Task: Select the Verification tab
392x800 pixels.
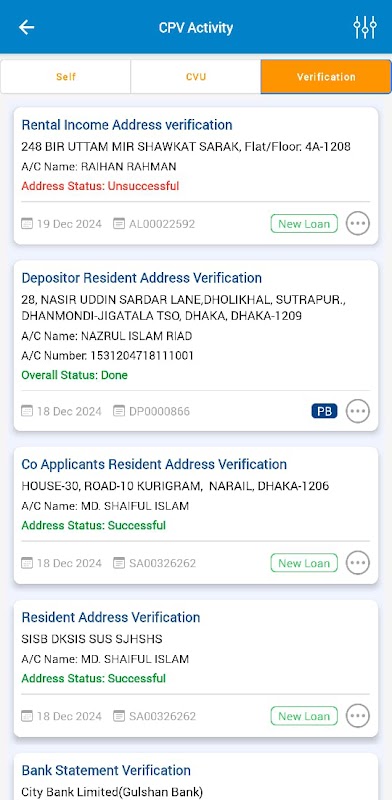Action: coord(326,77)
